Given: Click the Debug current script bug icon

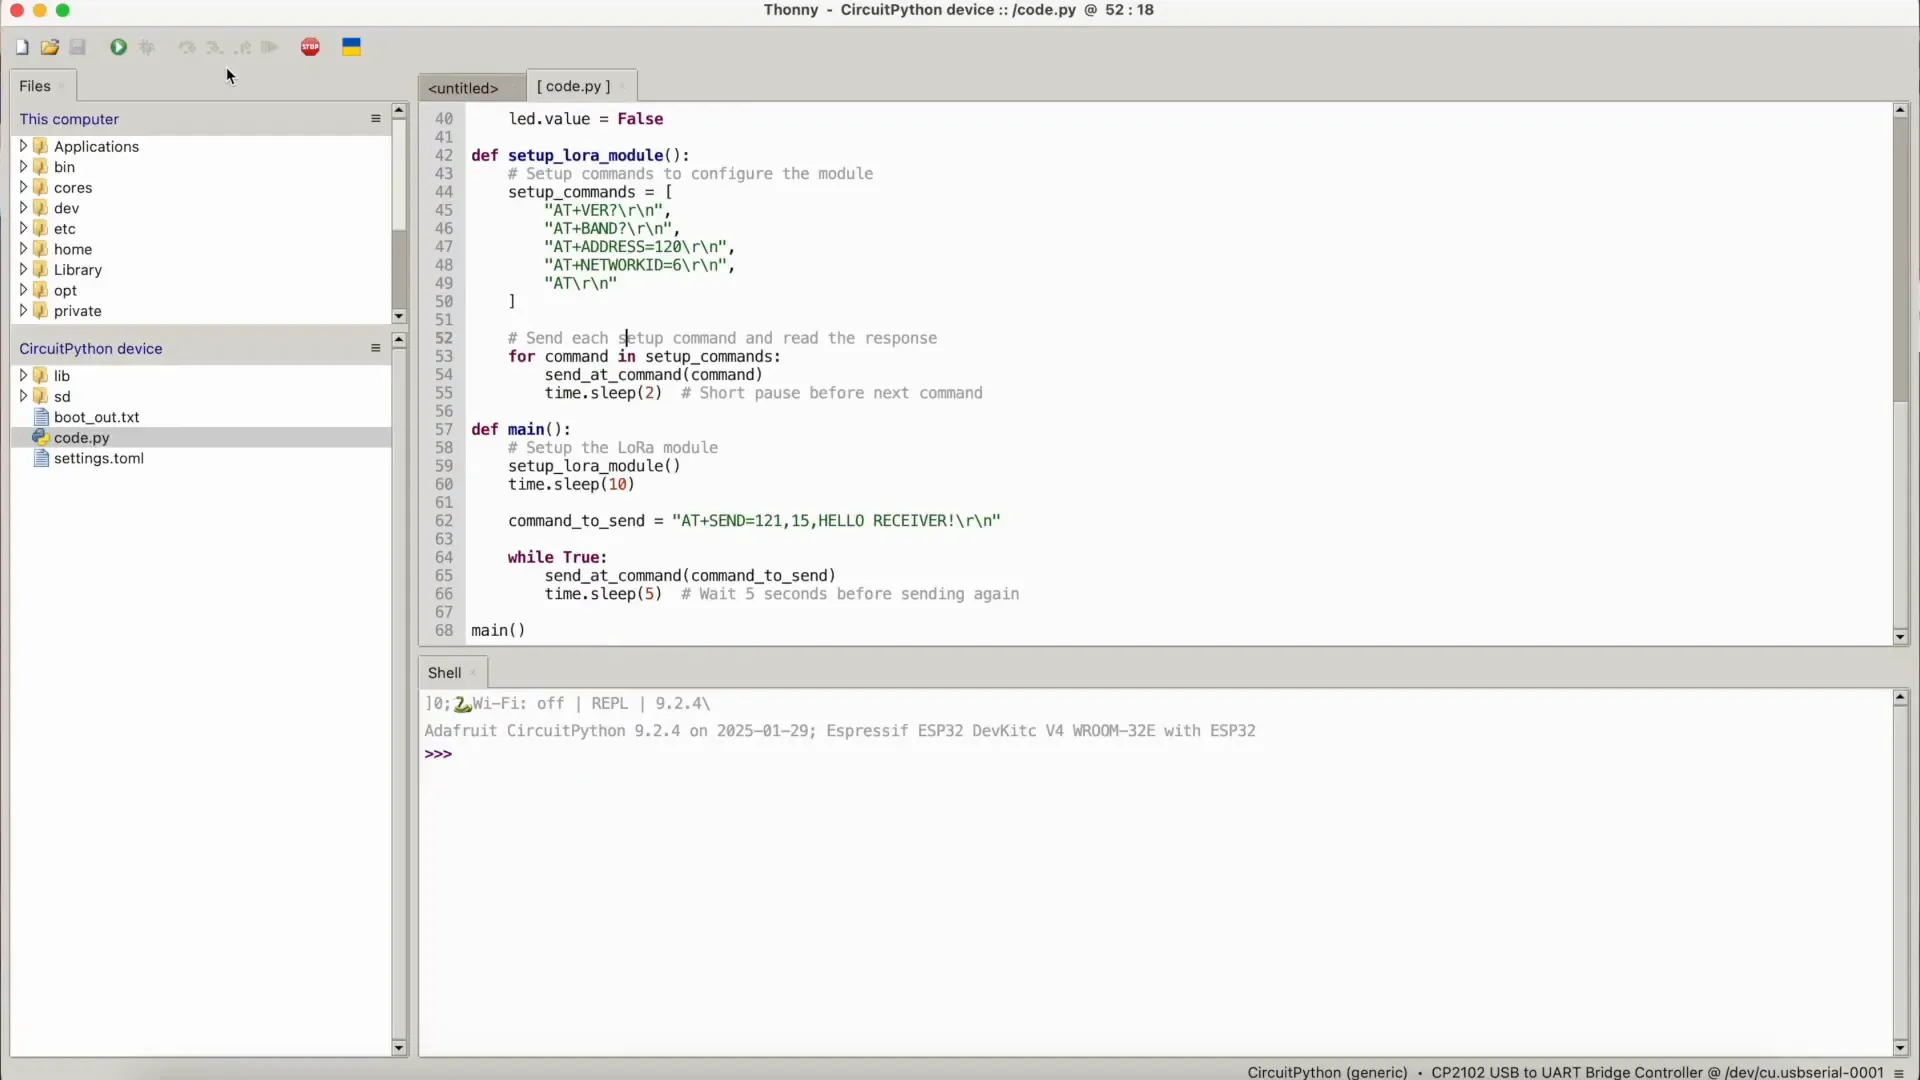Looking at the screenshot, I should click(148, 48).
